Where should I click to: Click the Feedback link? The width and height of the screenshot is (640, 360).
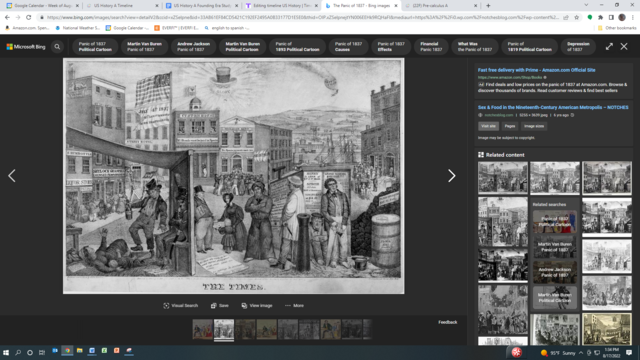448,322
